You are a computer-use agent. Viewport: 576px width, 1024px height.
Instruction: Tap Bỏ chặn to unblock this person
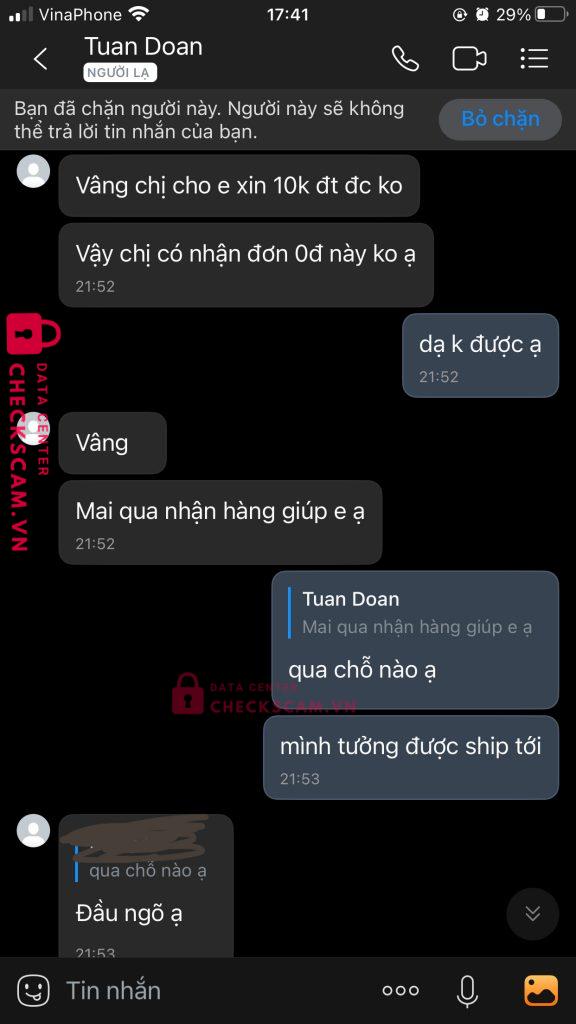[500, 119]
